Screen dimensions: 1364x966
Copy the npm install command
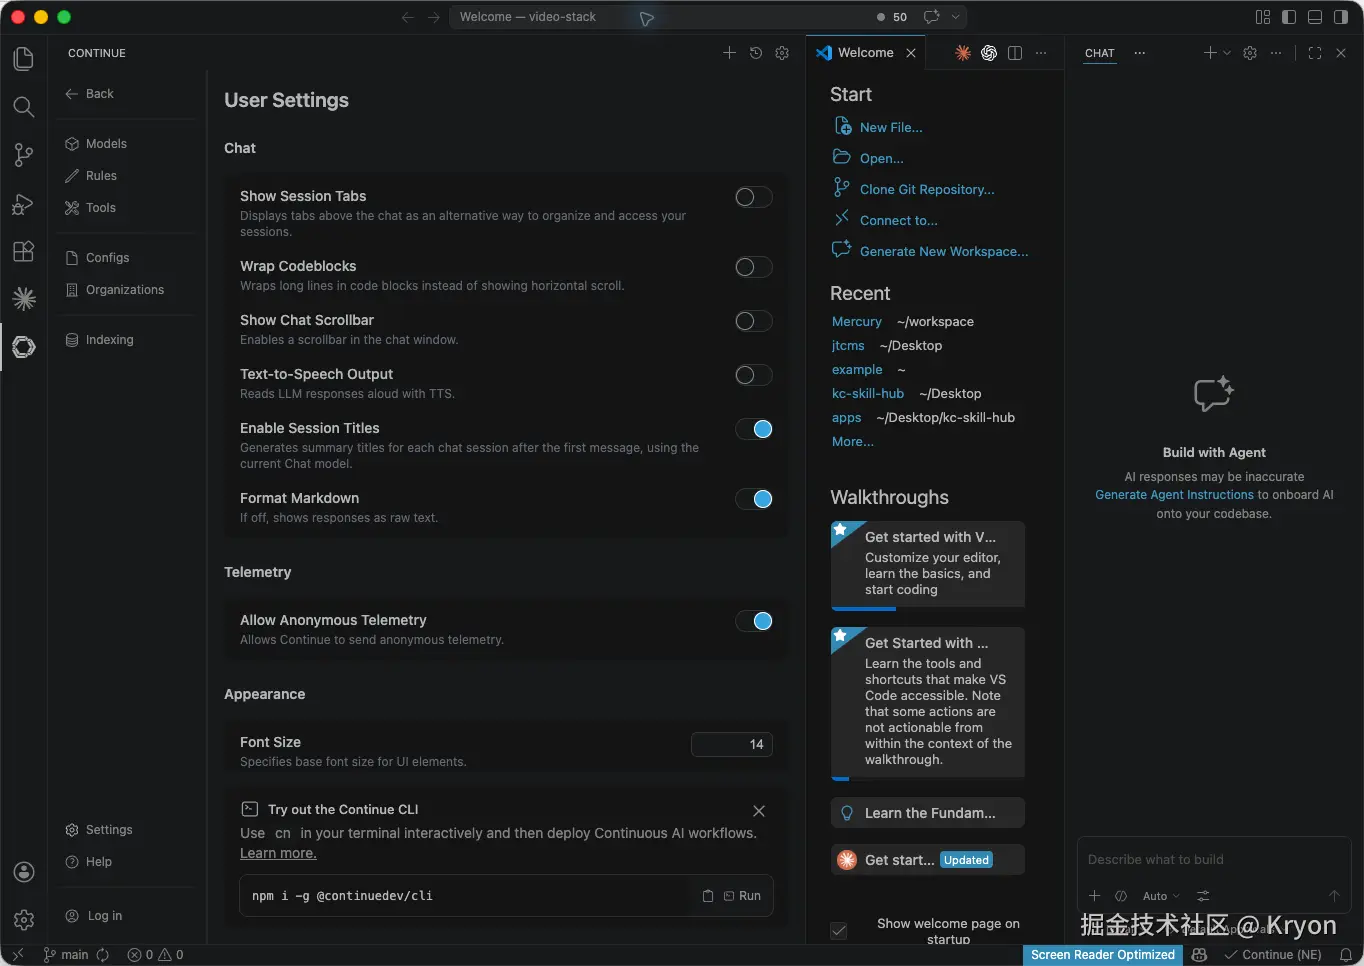coord(708,896)
